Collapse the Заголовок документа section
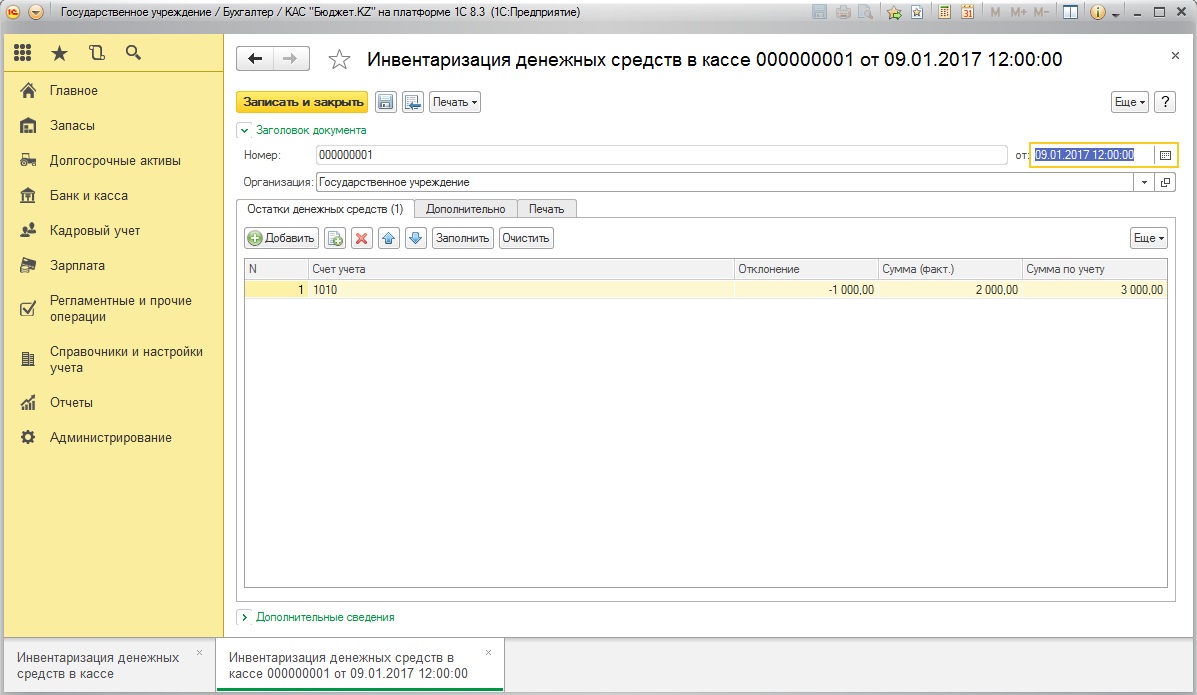The image size is (1197, 695). coord(244,131)
